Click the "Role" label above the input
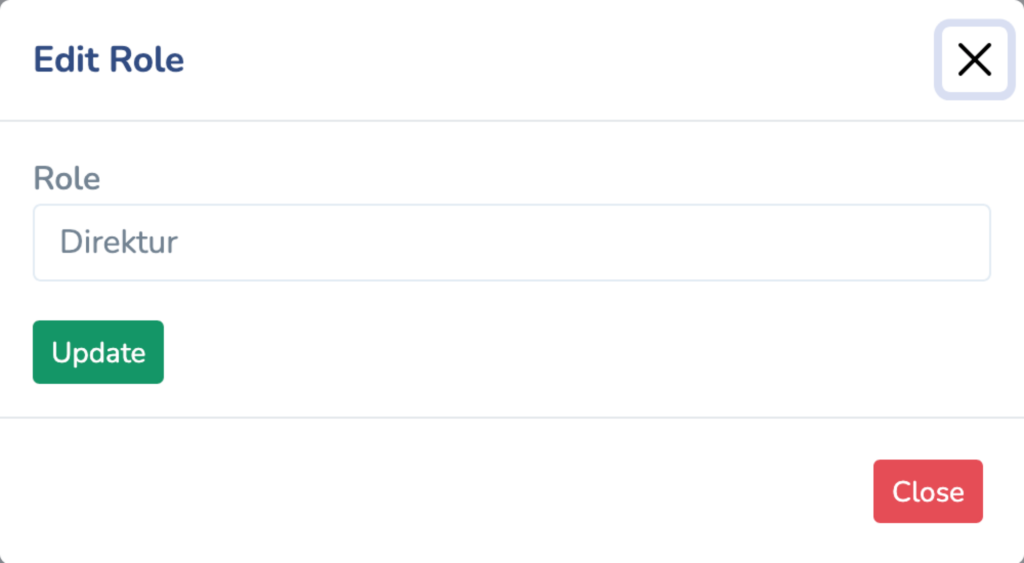Screen dimensions: 1024x563 coord(67,179)
